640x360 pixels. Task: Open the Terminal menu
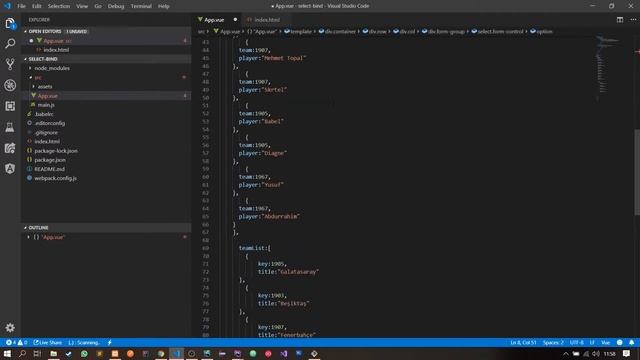click(141, 6)
